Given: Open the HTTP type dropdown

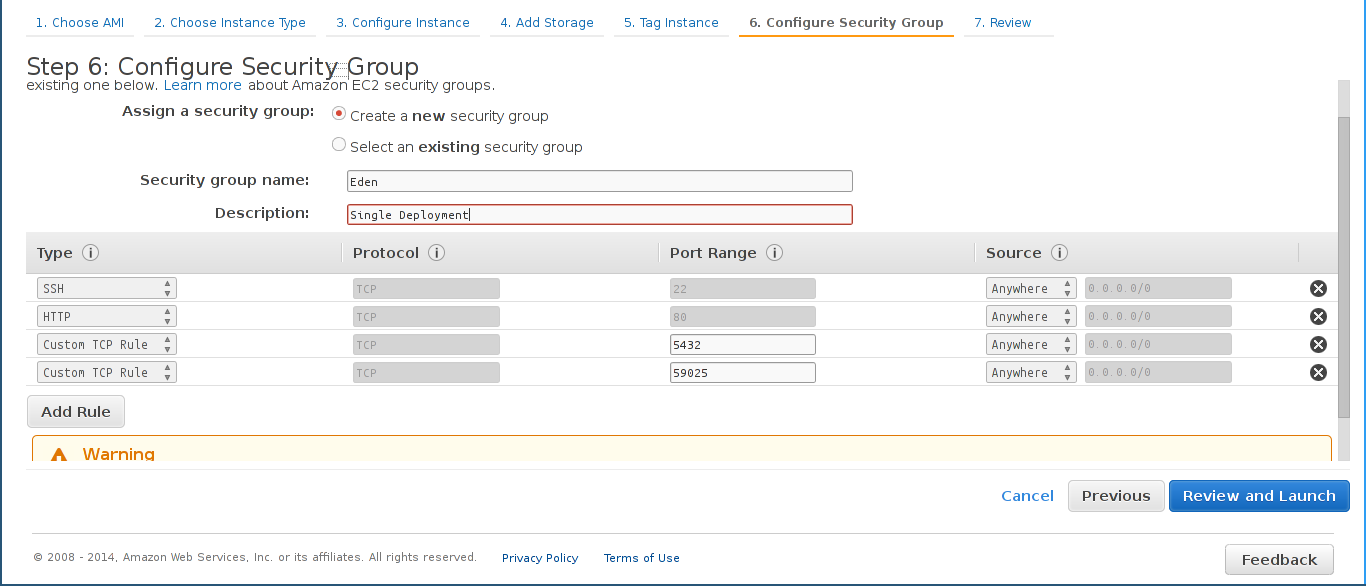Looking at the screenshot, I should [106, 317].
